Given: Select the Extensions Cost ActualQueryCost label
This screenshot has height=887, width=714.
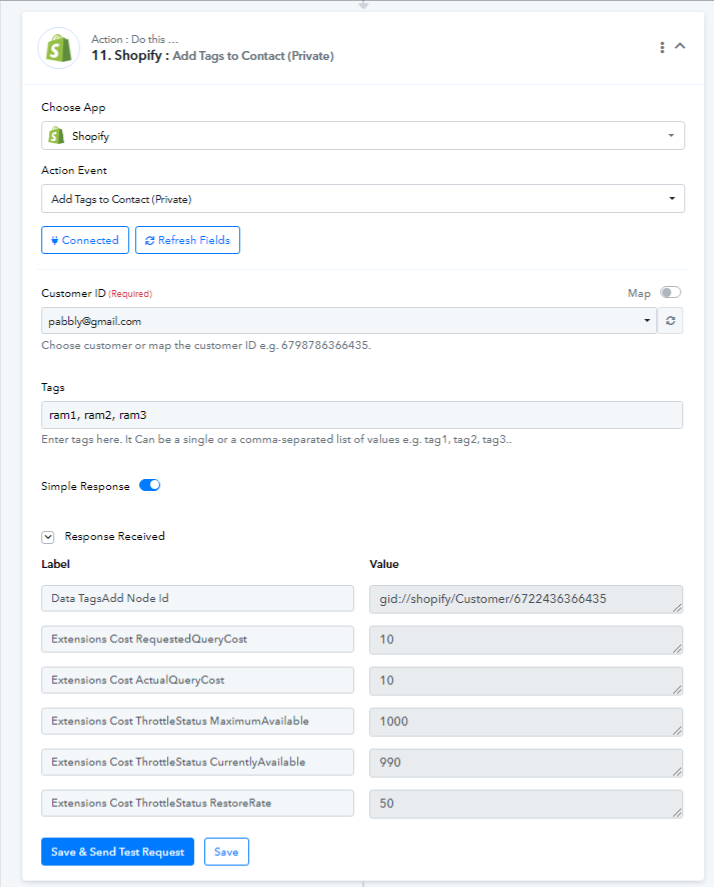Looking at the screenshot, I should [x=197, y=680].
